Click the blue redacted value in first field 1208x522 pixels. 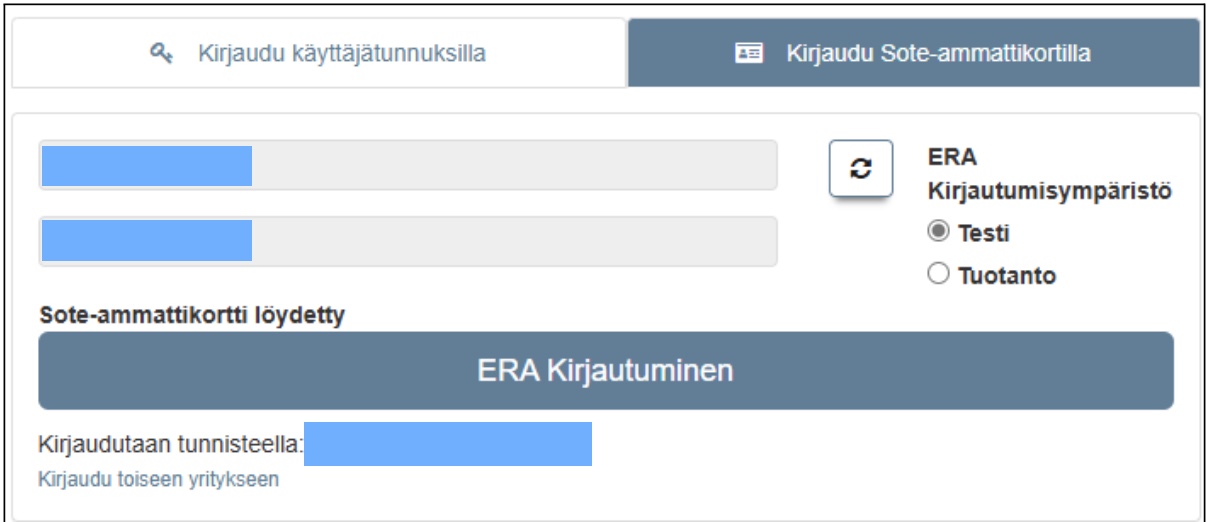coord(146,165)
